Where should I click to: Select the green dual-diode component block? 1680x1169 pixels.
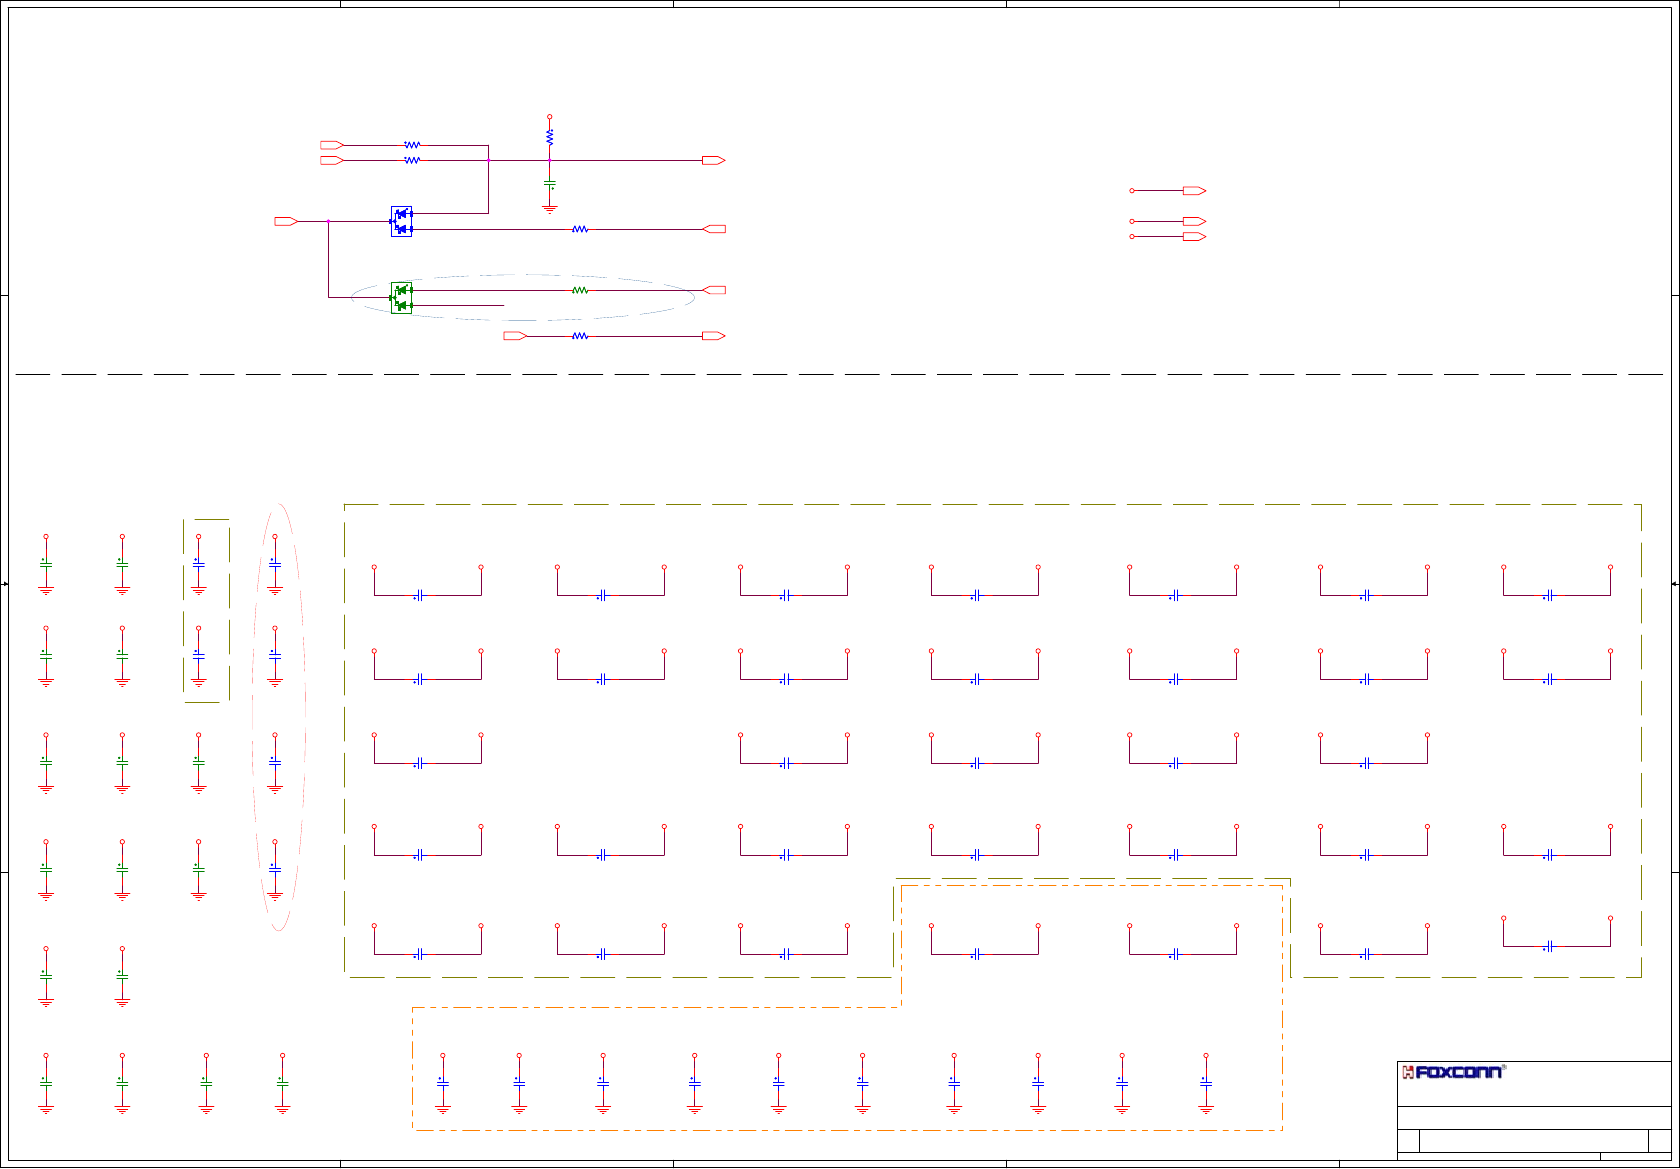point(401,297)
